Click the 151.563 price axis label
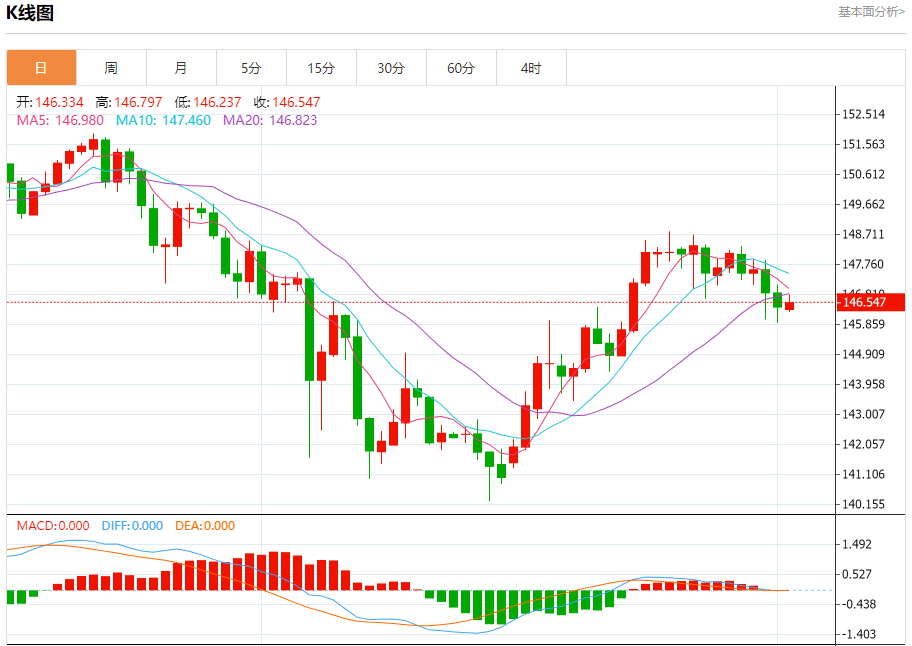The height and width of the screenshot is (646, 912). (x=864, y=144)
